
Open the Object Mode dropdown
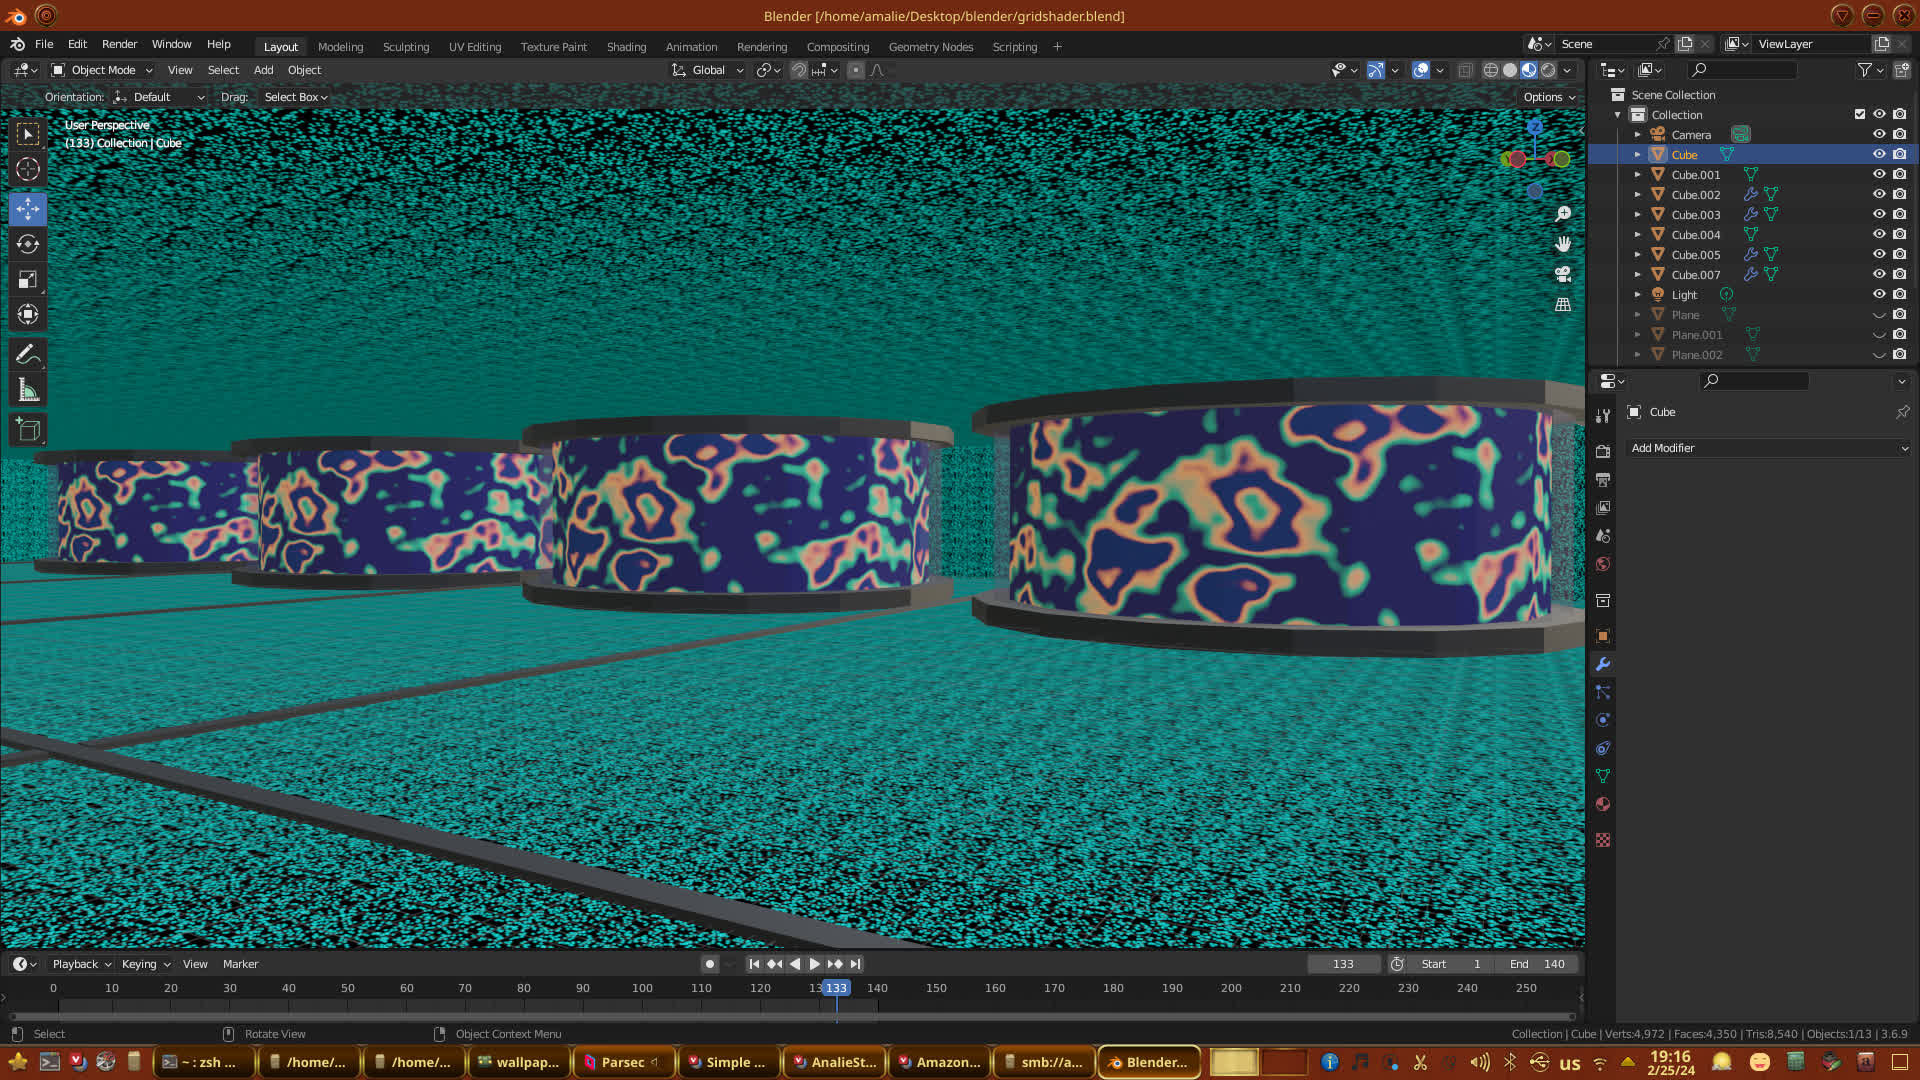102,70
